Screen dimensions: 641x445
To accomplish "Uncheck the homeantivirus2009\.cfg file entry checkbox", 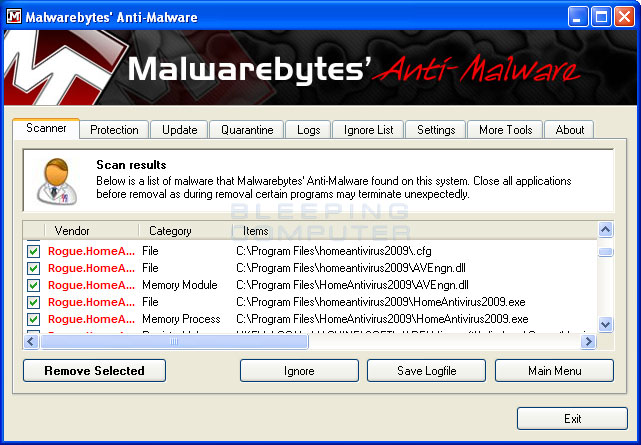I will [x=34, y=251].
